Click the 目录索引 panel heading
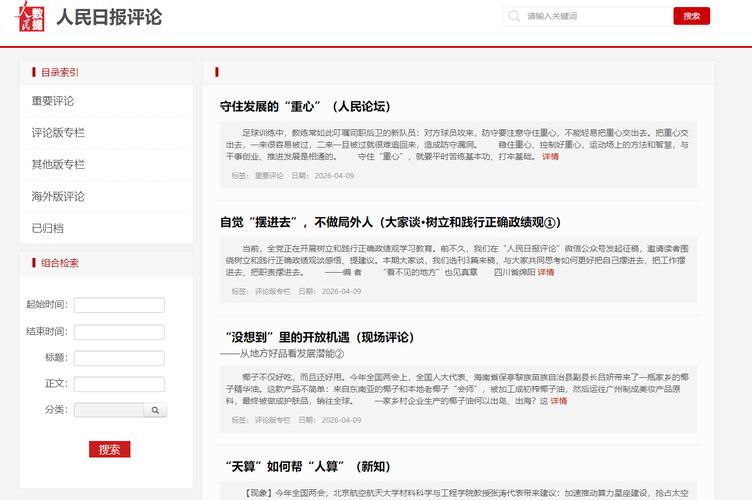 coord(59,72)
